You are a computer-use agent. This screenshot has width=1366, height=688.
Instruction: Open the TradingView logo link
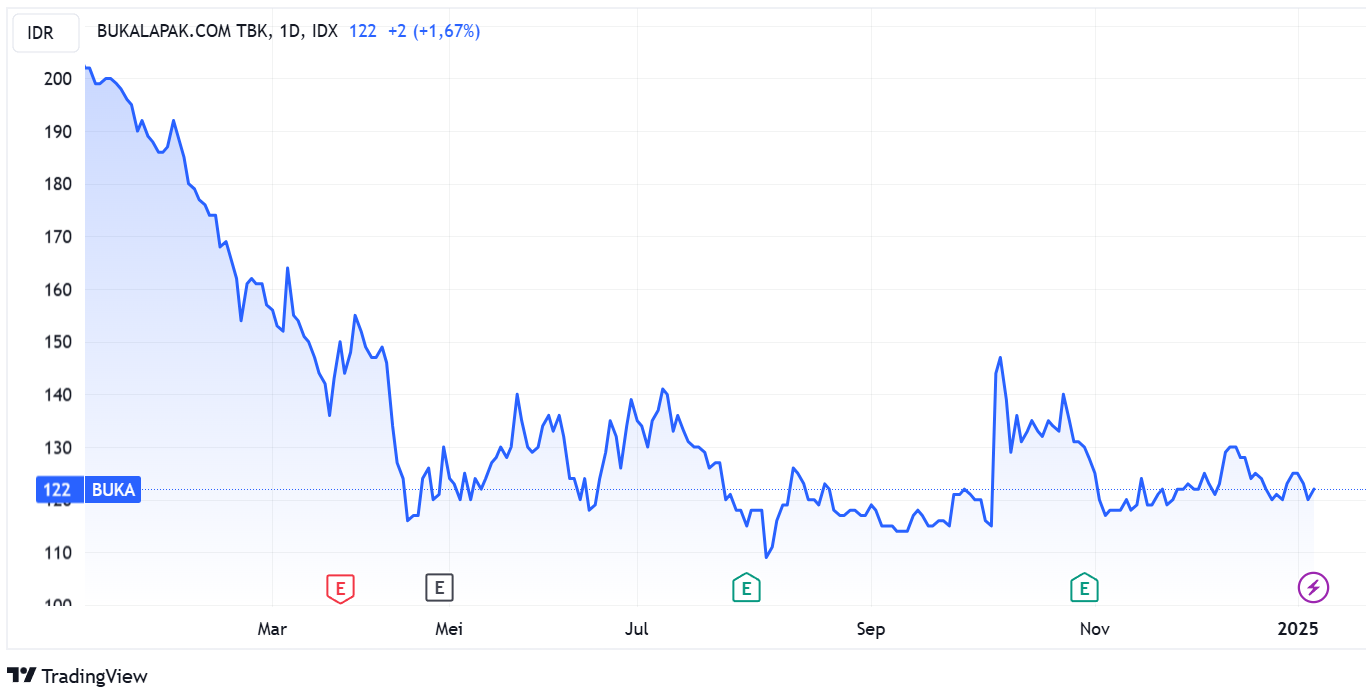tap(77, 676)
